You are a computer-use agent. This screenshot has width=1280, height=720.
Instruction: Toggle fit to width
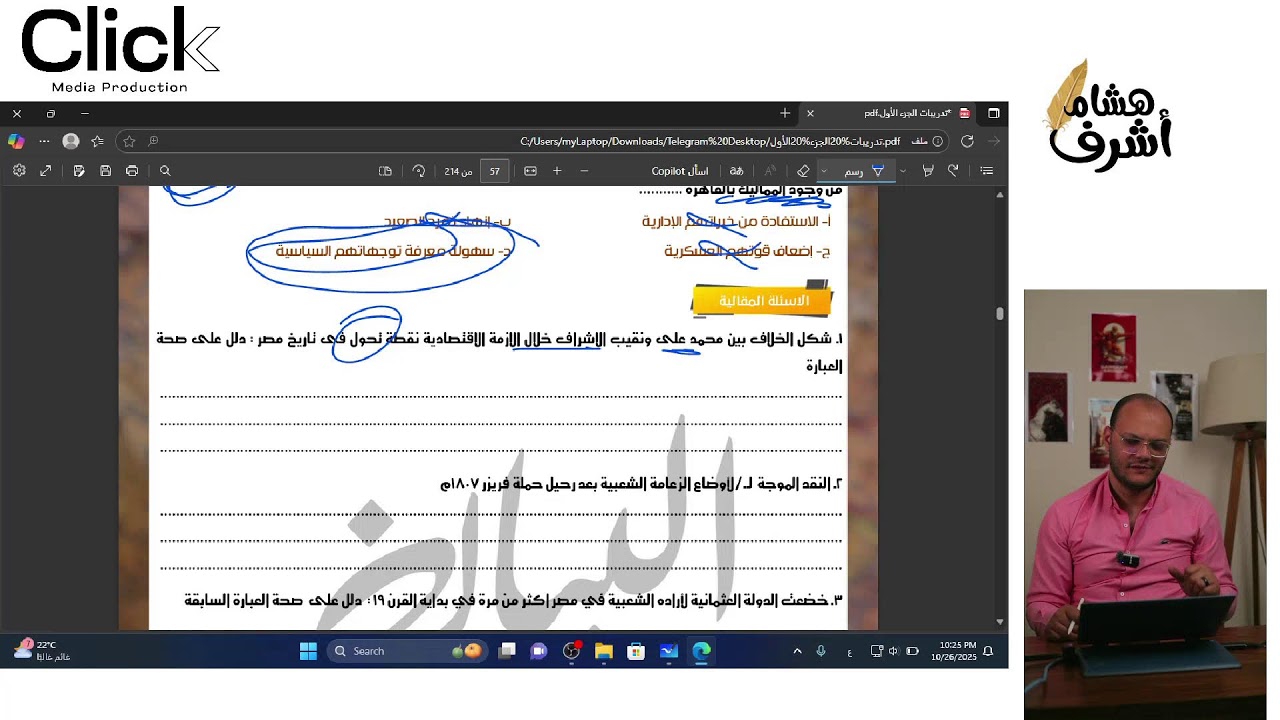click(x=530, y=171)
